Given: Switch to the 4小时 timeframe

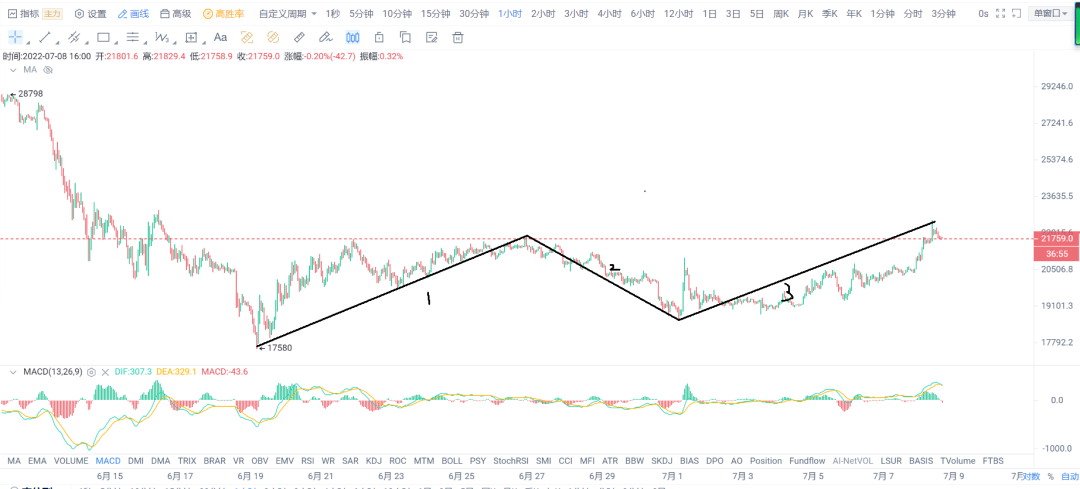Looking at the screenshot, I should (x=609, y=14).
